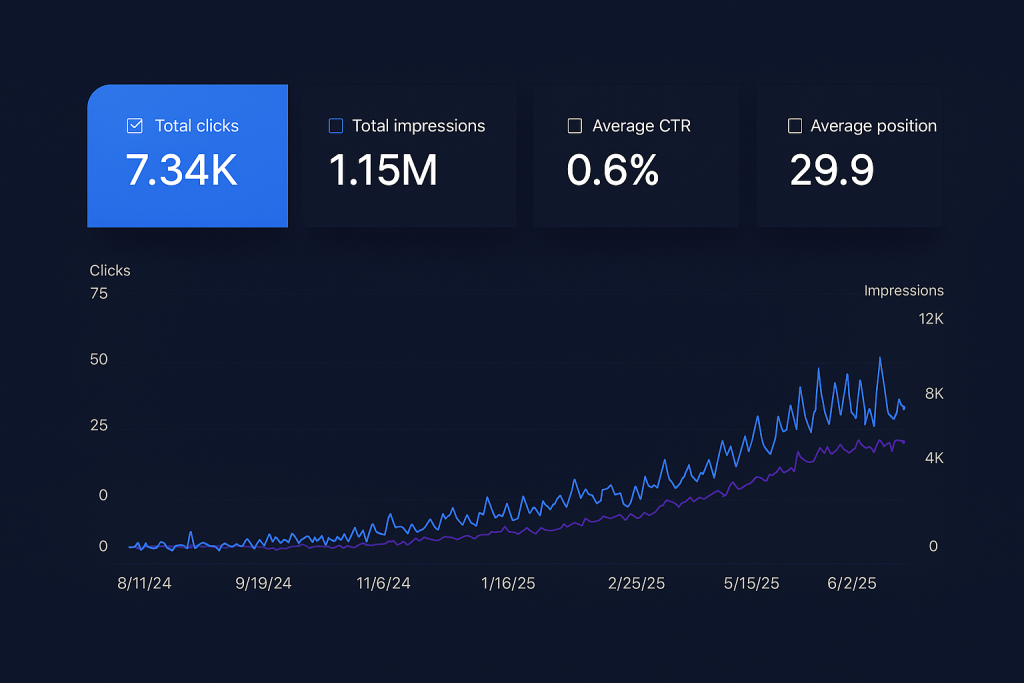Enable the Total impressions checkbox
The image size is (1024, 683).
[336, 126]
